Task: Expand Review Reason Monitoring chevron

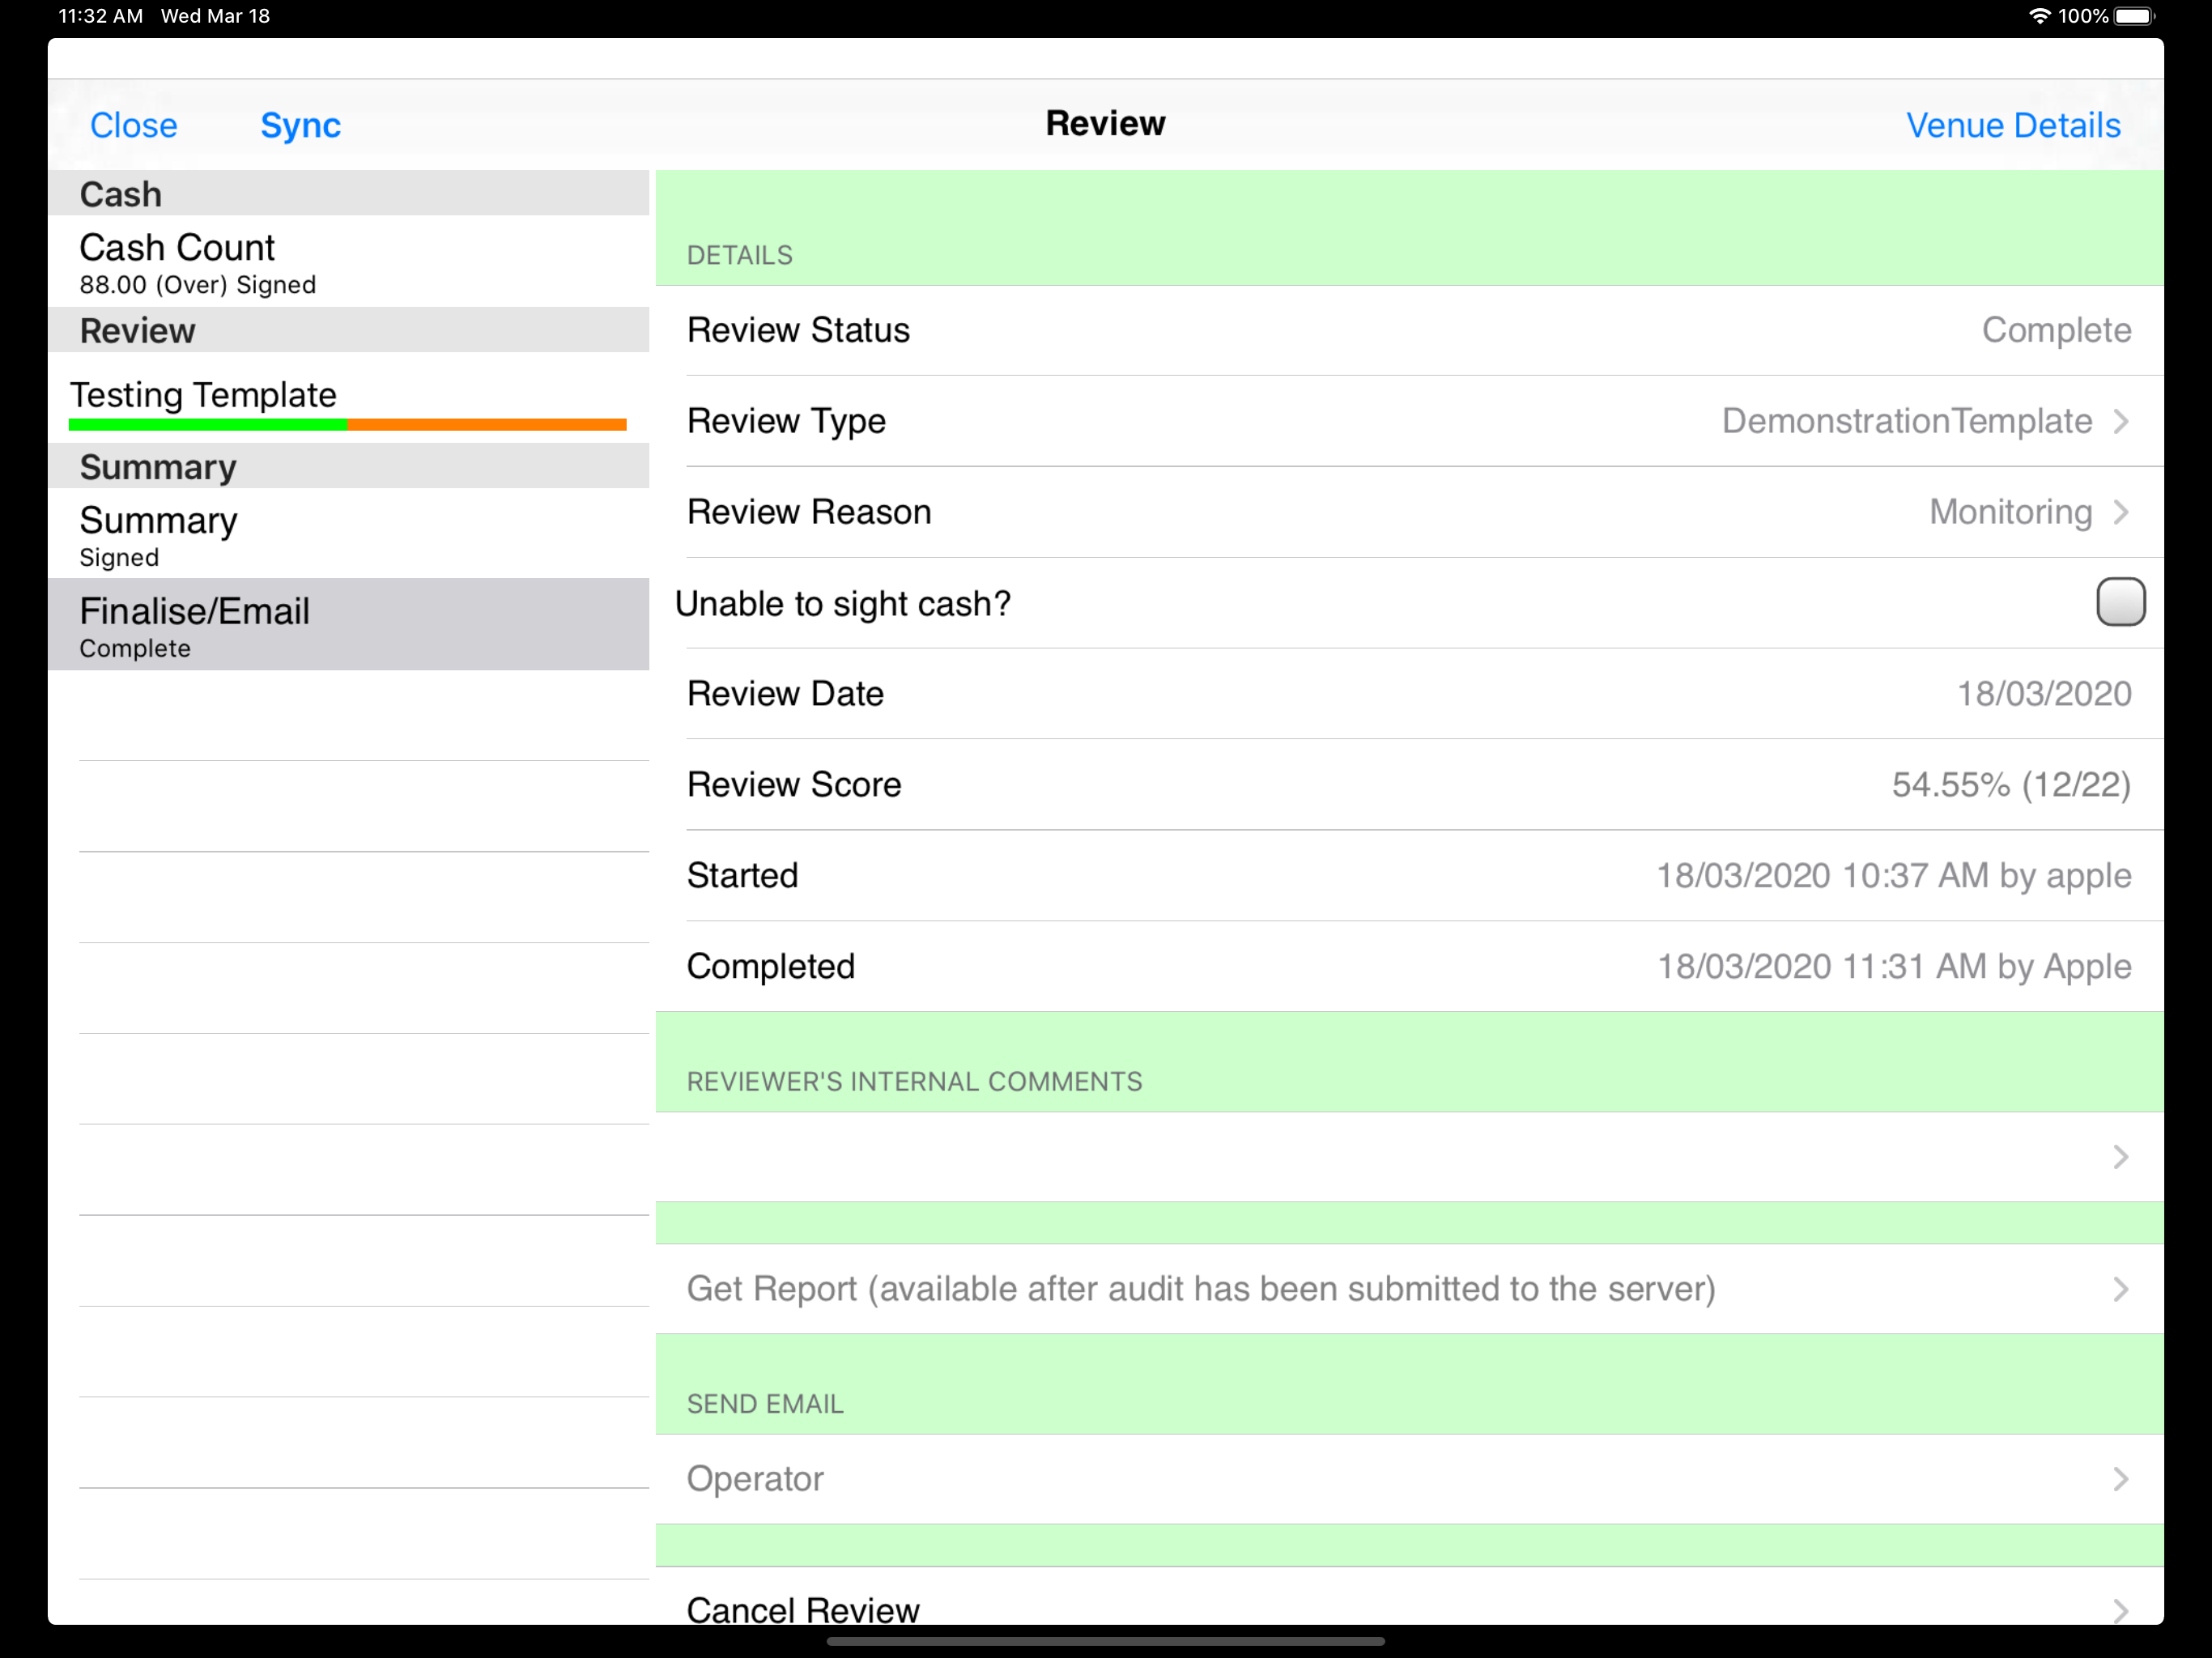Action: 2121,512
